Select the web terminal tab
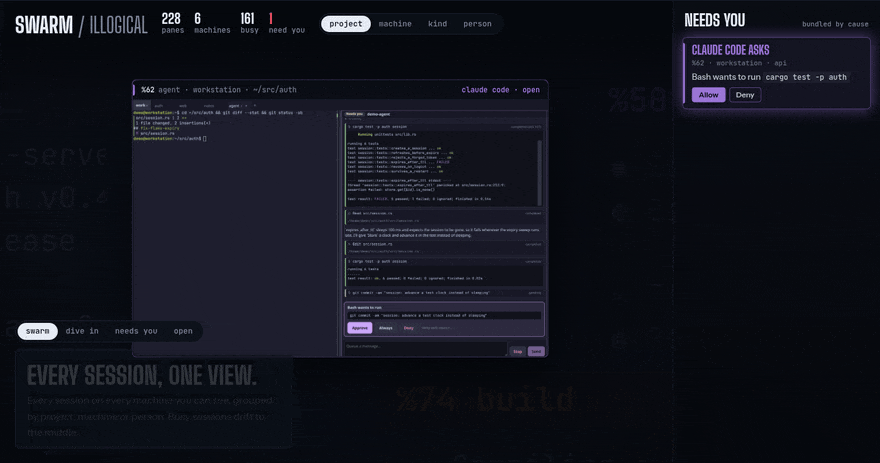This screenshot has height=463, width=880. point(183,106)
